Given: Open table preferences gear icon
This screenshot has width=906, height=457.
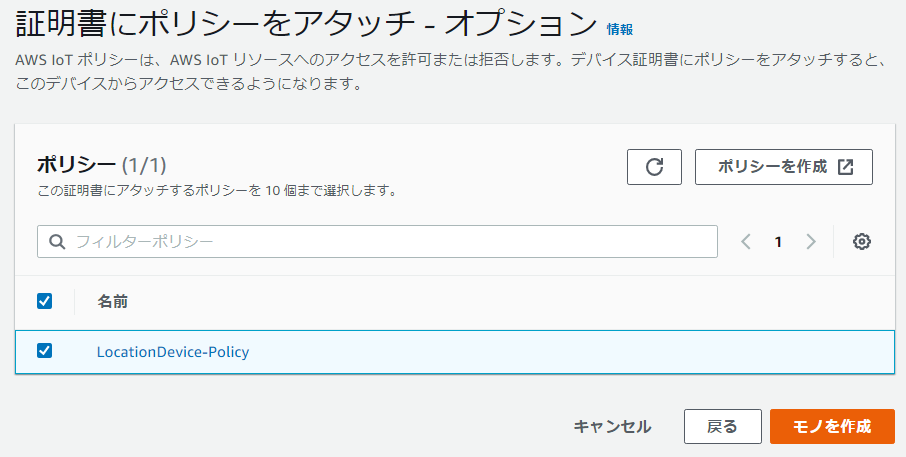Looking at the screenshot, I should [x=862, y=241].
